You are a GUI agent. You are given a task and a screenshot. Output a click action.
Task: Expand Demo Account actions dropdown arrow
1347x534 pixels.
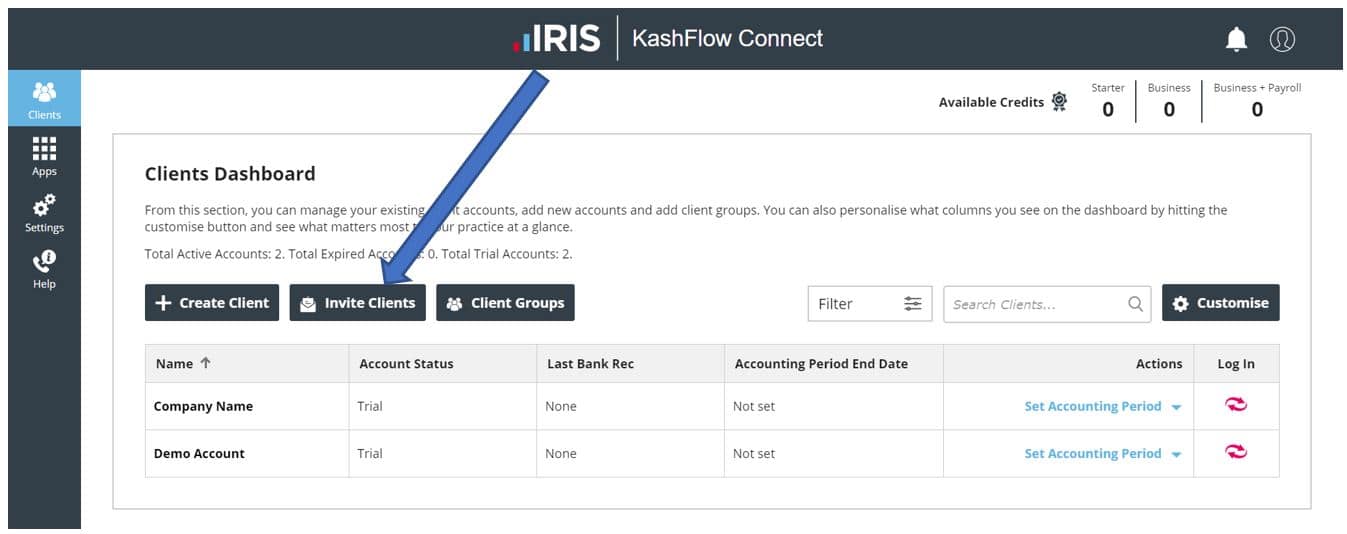(1176, 454)
